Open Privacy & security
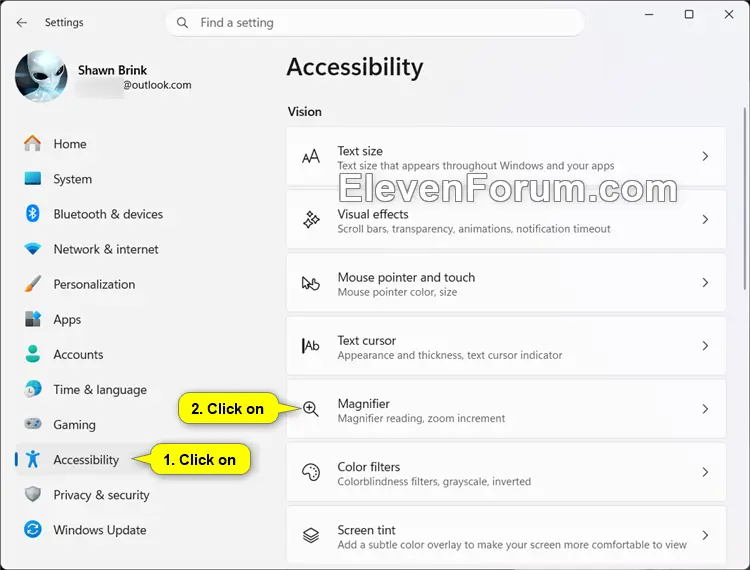The width and height of the screenshot is (750, 570). [137, 494]
